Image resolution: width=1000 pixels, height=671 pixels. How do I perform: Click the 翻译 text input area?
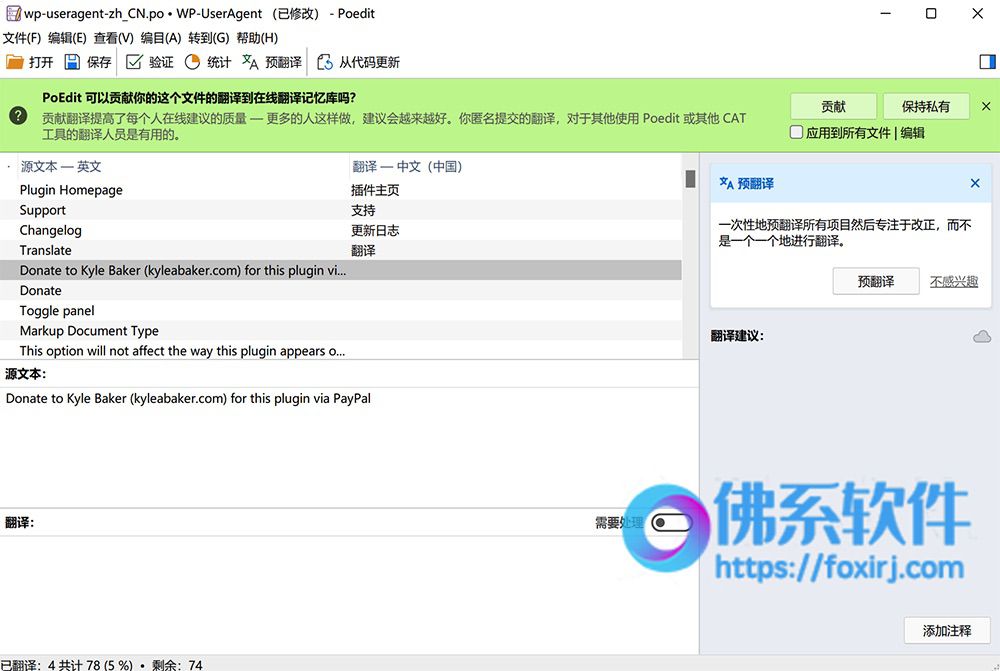[349, 593]
